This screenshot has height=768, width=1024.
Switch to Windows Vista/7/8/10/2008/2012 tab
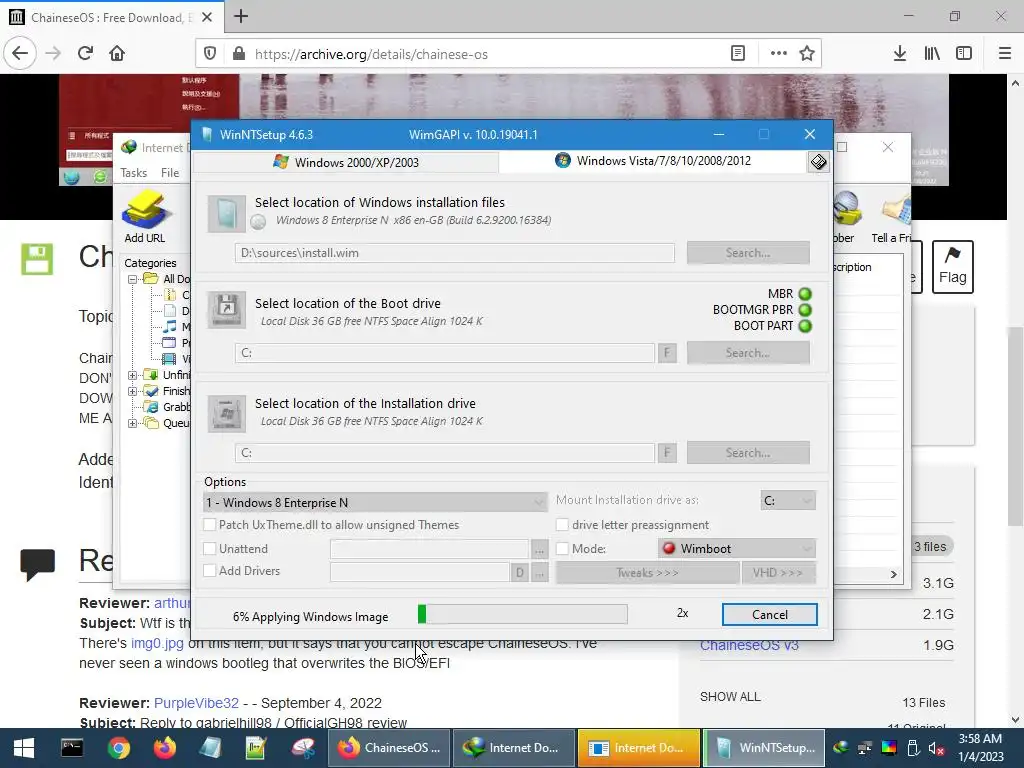click(653, 161)
